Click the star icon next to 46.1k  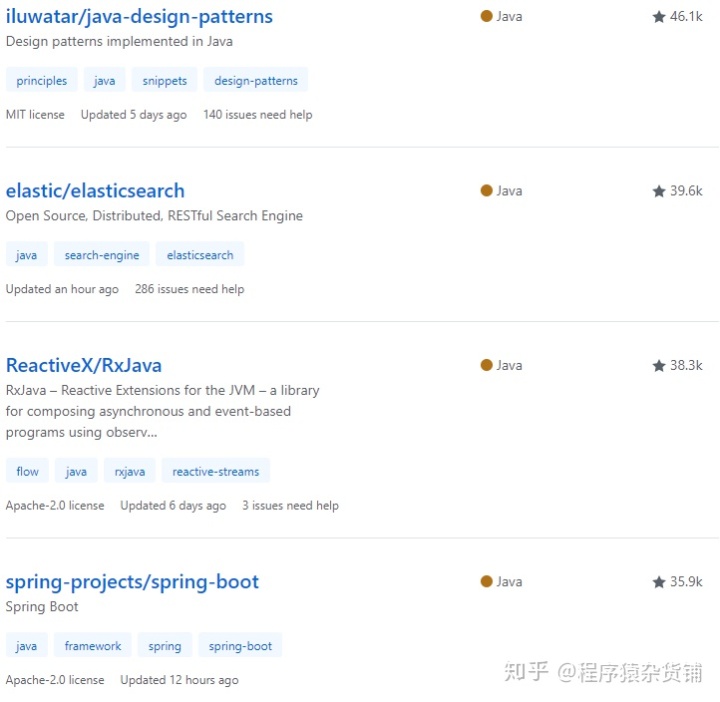click(x=659, y=17)
